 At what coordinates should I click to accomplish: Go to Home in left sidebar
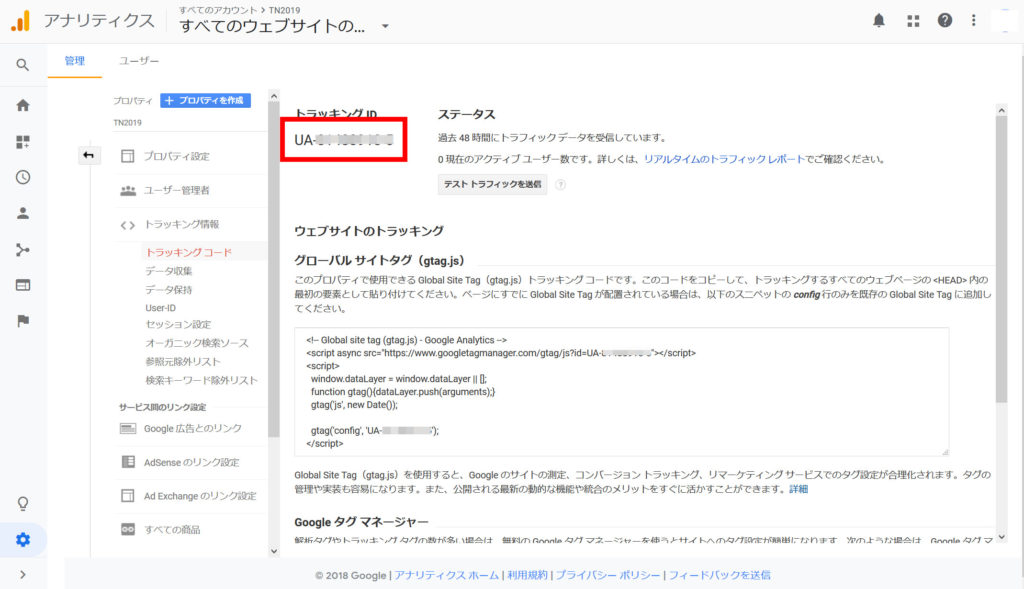coord(23,105)
